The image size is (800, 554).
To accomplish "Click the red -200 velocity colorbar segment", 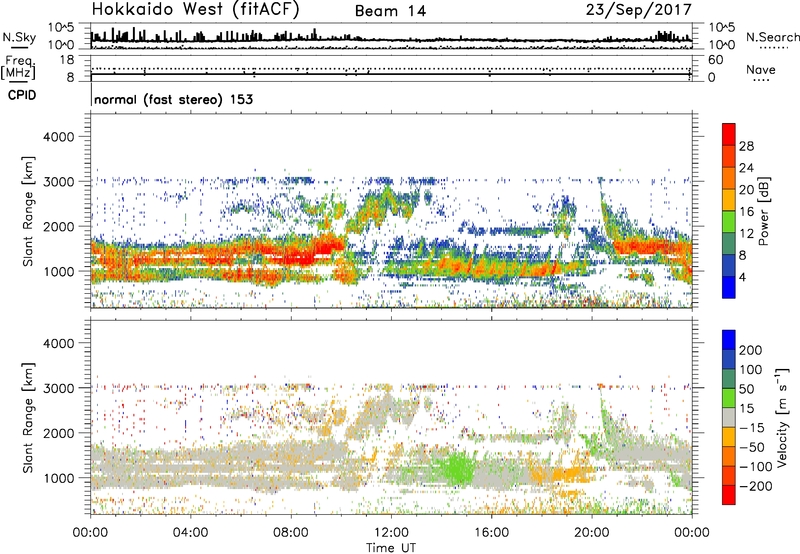I will (x=729, y=495).
